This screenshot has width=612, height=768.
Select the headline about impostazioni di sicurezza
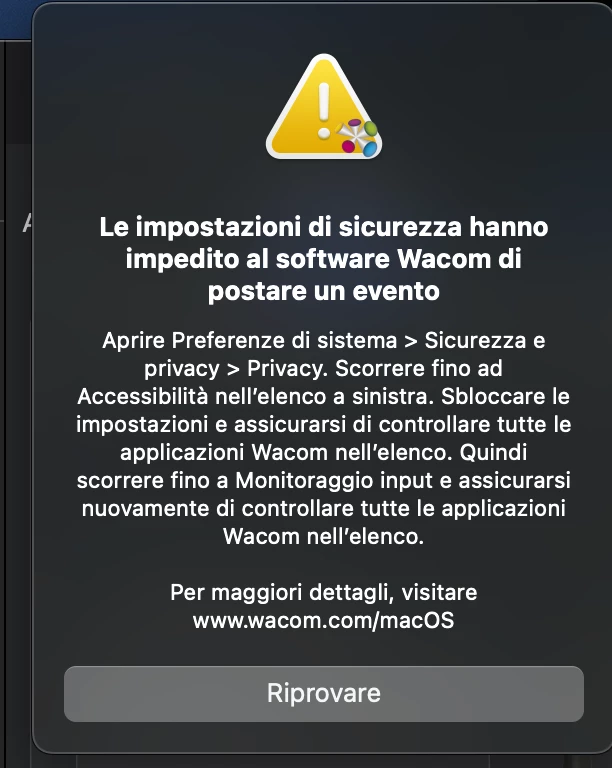[x=324, y=259]
